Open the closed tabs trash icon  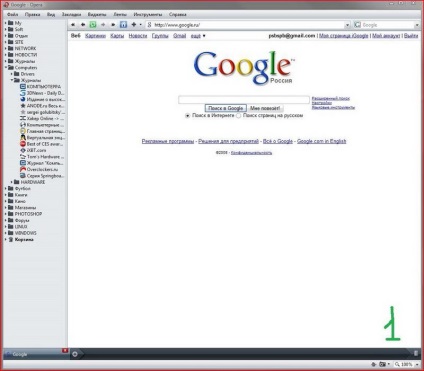pos(416,353)
